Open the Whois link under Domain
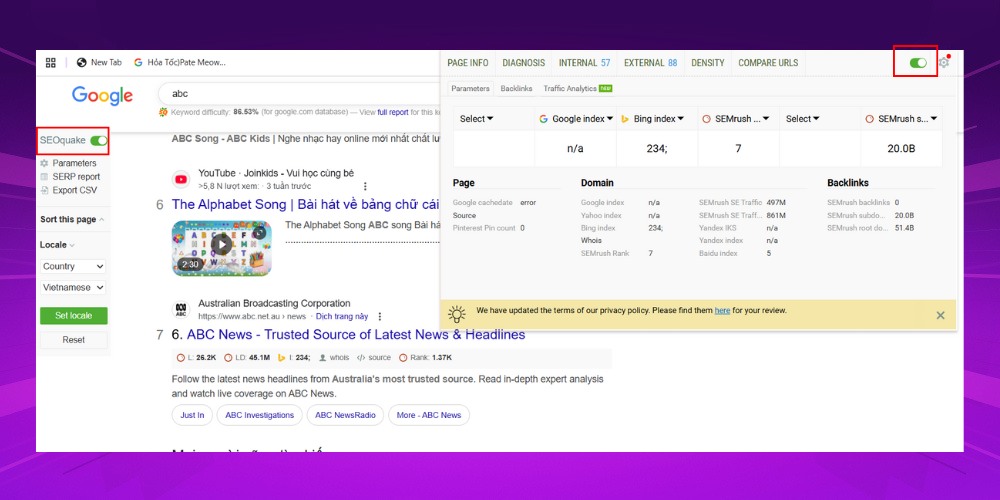Screen dimensions: 1000x500 pos(591,240)
